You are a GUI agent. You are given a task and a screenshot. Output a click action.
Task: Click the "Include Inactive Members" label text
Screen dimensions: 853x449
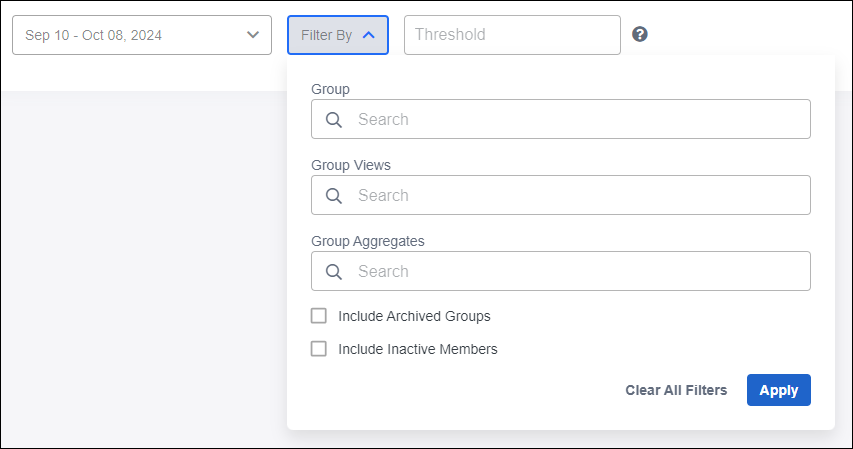[x=417, y=349]
